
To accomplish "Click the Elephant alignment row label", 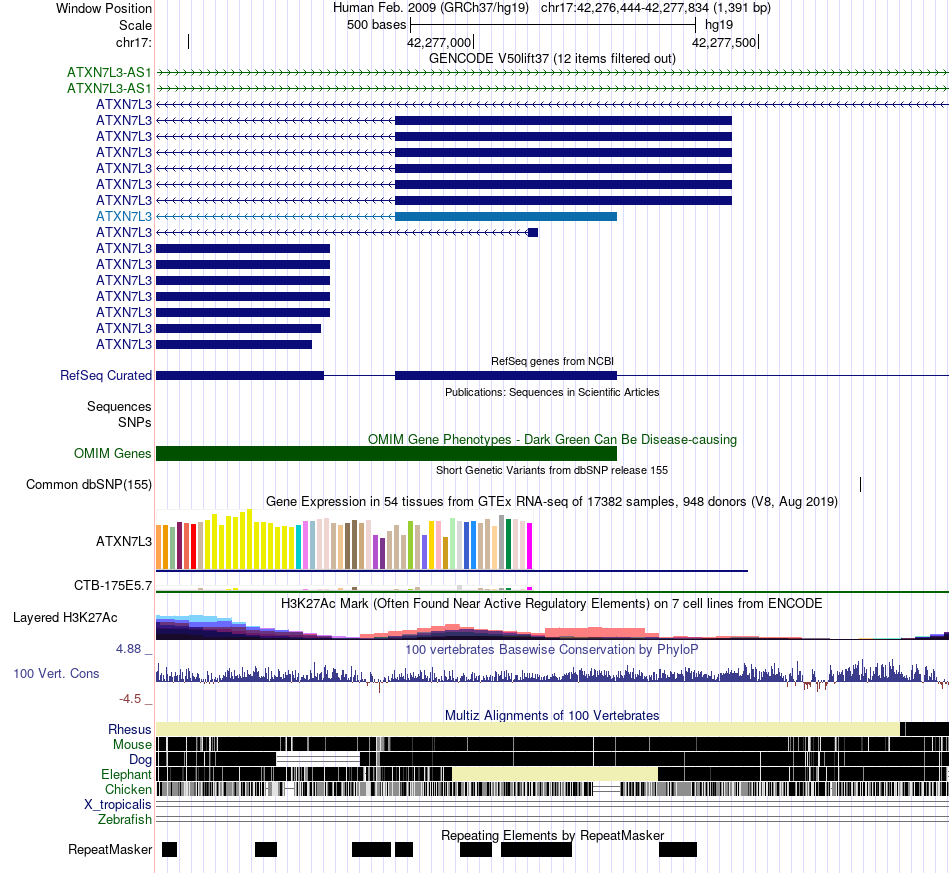I will click(x=126, y=774).
